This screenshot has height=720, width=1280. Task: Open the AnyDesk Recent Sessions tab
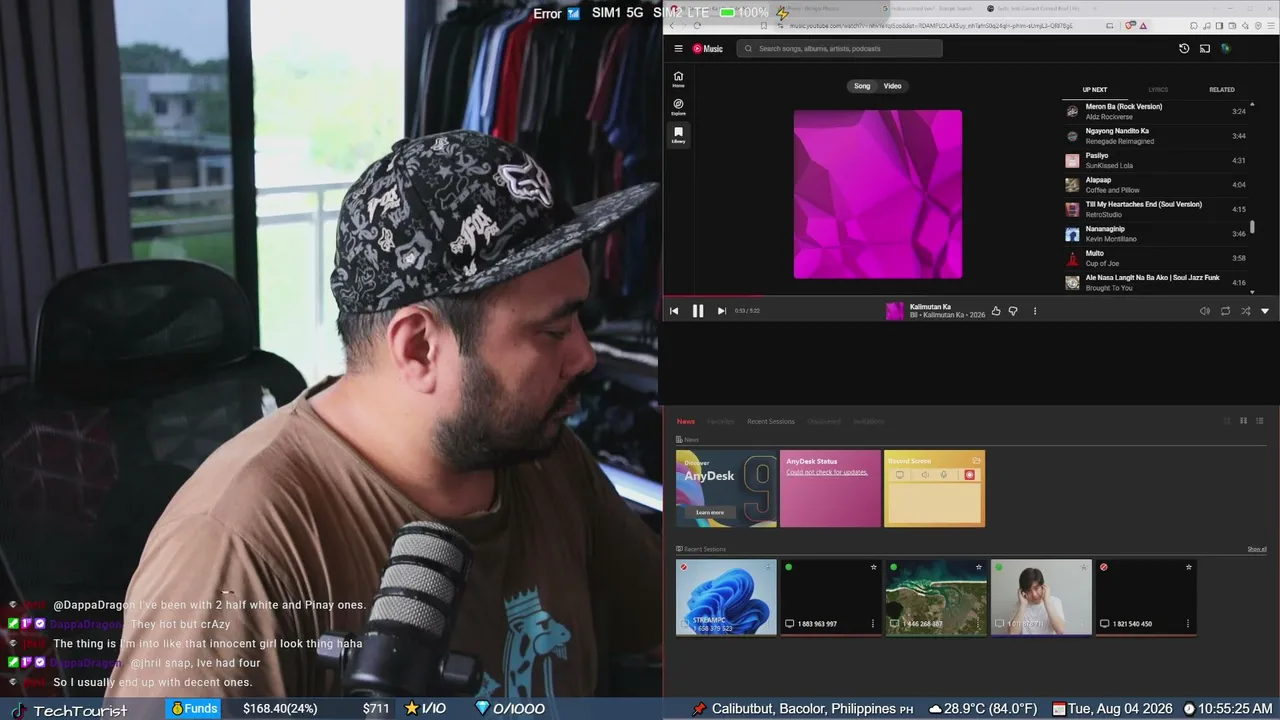tap(771, 421)
